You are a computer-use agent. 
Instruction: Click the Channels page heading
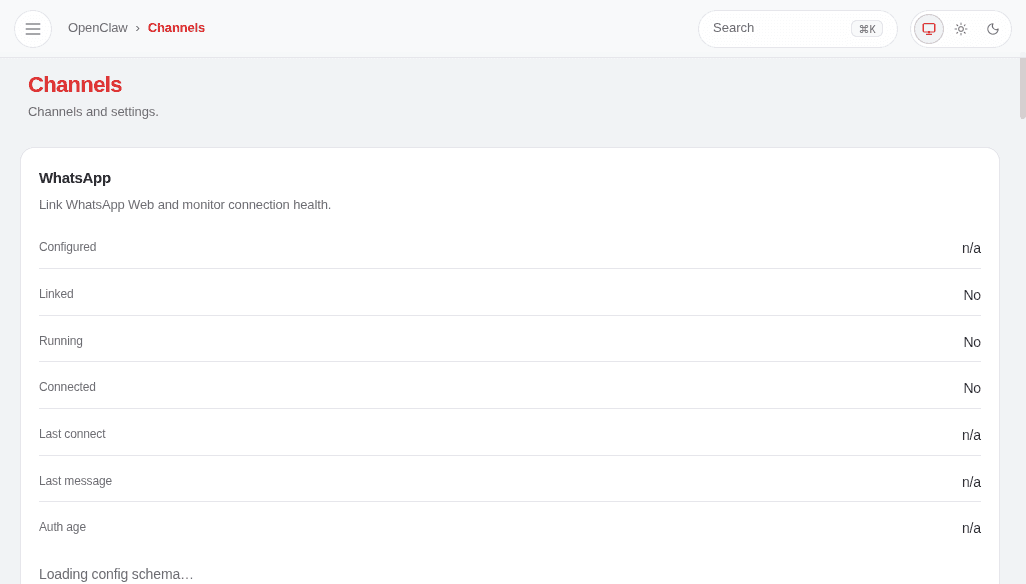pos(75,85)
